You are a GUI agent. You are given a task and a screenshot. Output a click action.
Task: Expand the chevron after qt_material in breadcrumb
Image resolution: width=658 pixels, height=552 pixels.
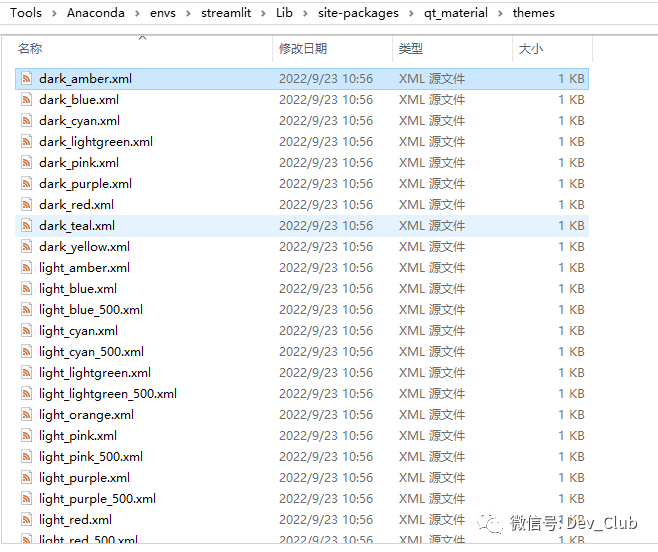(500, 13)
